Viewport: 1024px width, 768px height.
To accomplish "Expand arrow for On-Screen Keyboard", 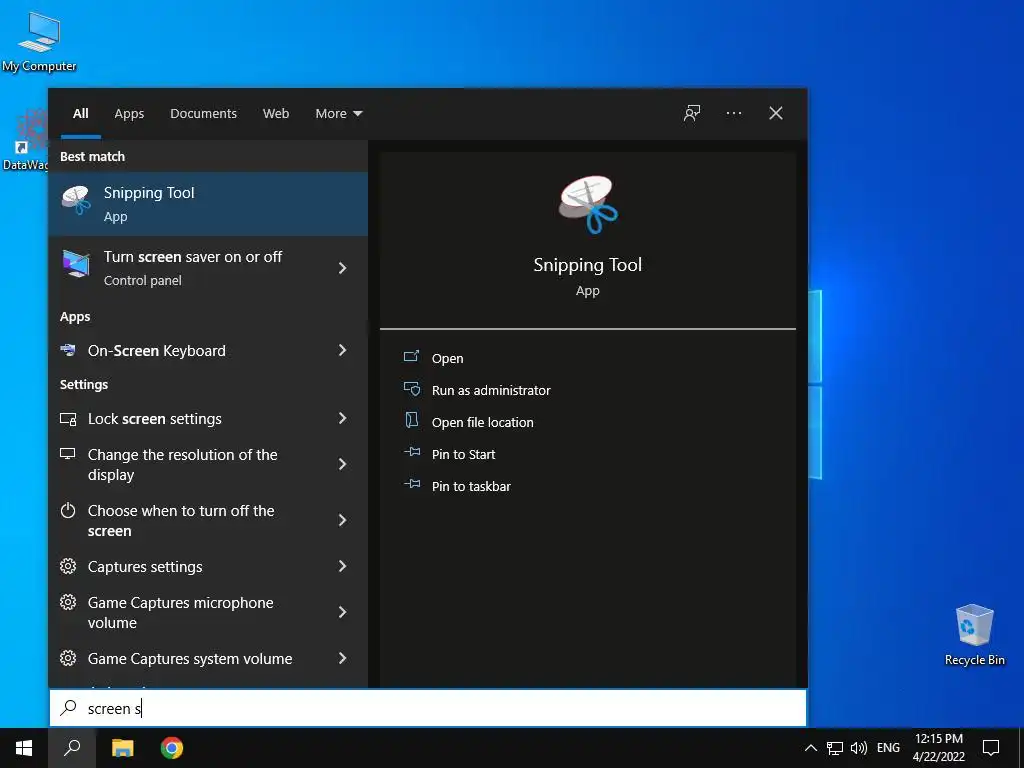I will pyautogui.click(x=342, y=350).
